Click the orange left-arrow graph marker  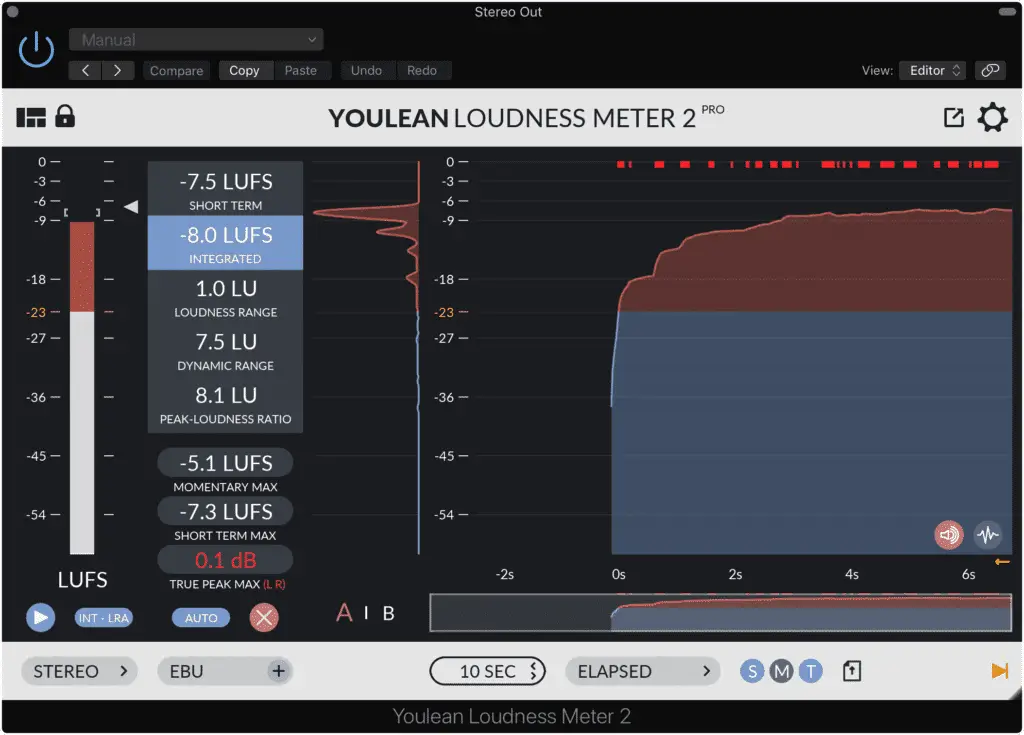(1002, 562)
